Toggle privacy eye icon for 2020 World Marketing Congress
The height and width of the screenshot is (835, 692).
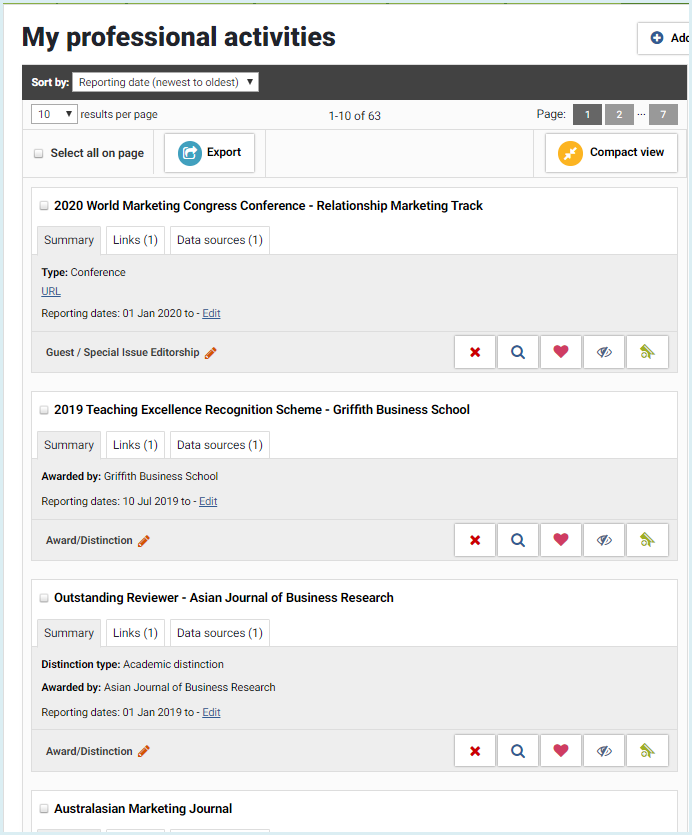(604, 352)
